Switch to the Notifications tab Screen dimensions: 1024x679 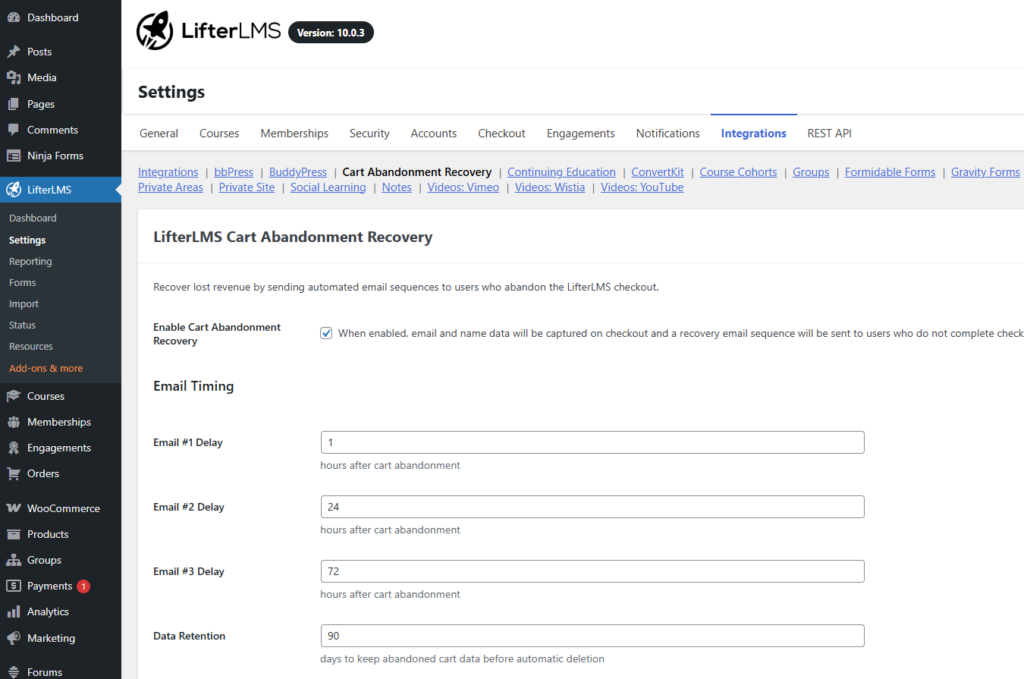[667, 133]
